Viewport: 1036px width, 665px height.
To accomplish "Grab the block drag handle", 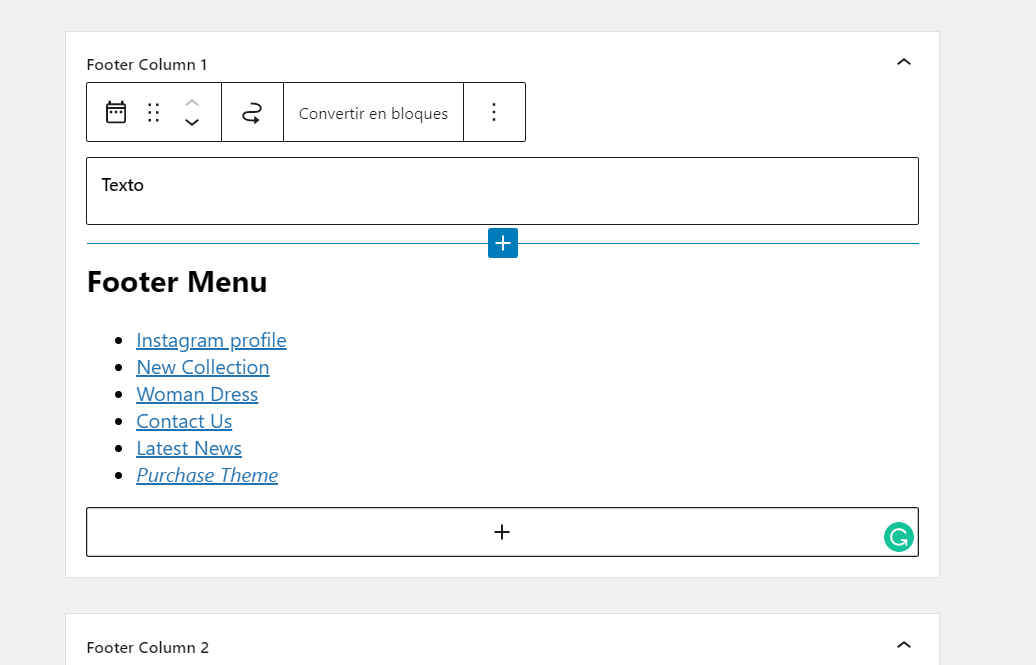I will tap(154, 112).
